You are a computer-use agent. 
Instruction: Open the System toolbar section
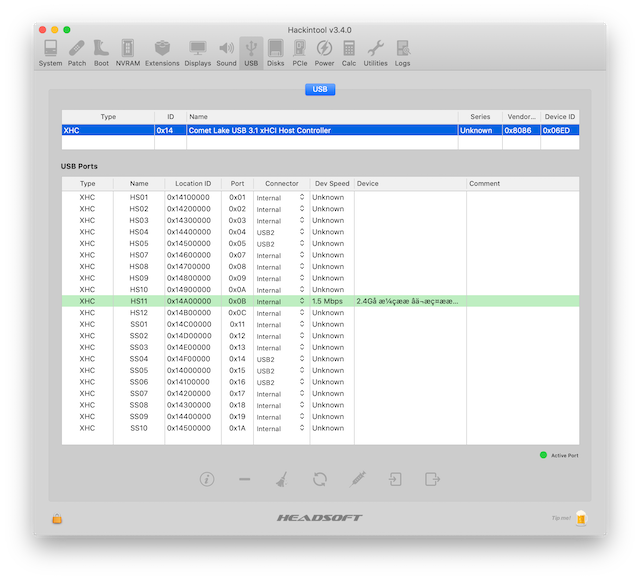[x=50, y=53]
